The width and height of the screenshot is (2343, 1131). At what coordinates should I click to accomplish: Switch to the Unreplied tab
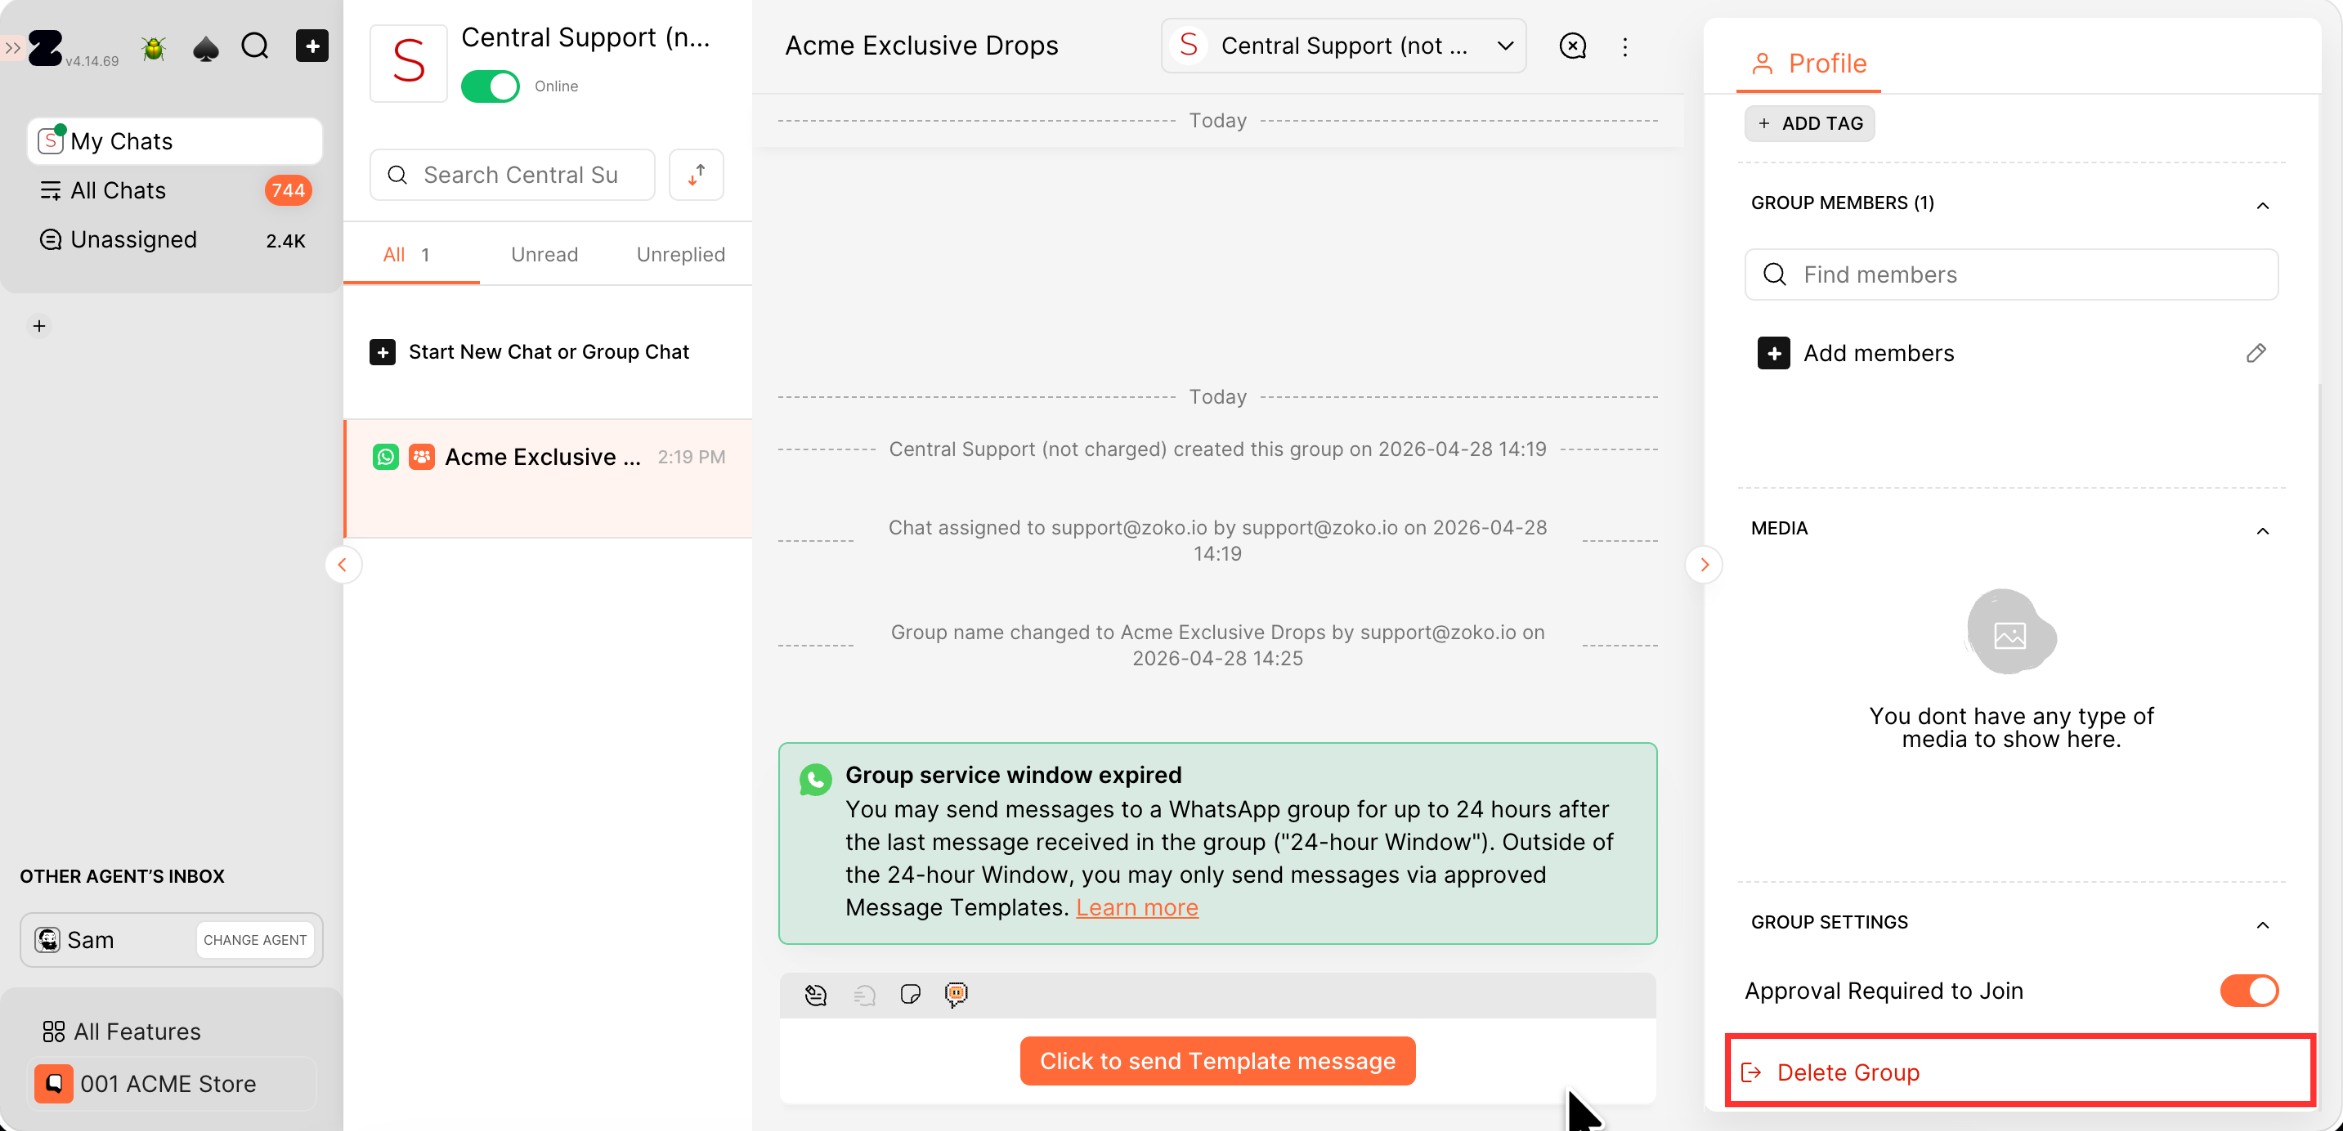click(x=680, y=254)
